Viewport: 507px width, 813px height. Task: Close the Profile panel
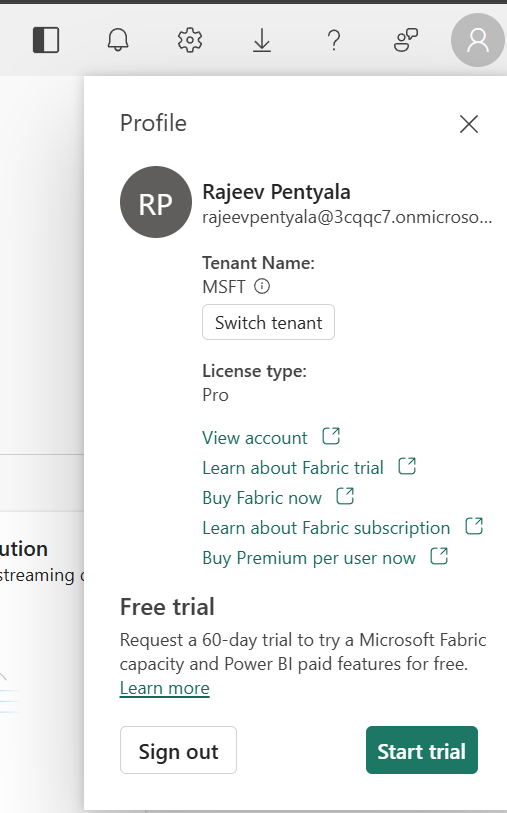(469, 124)
